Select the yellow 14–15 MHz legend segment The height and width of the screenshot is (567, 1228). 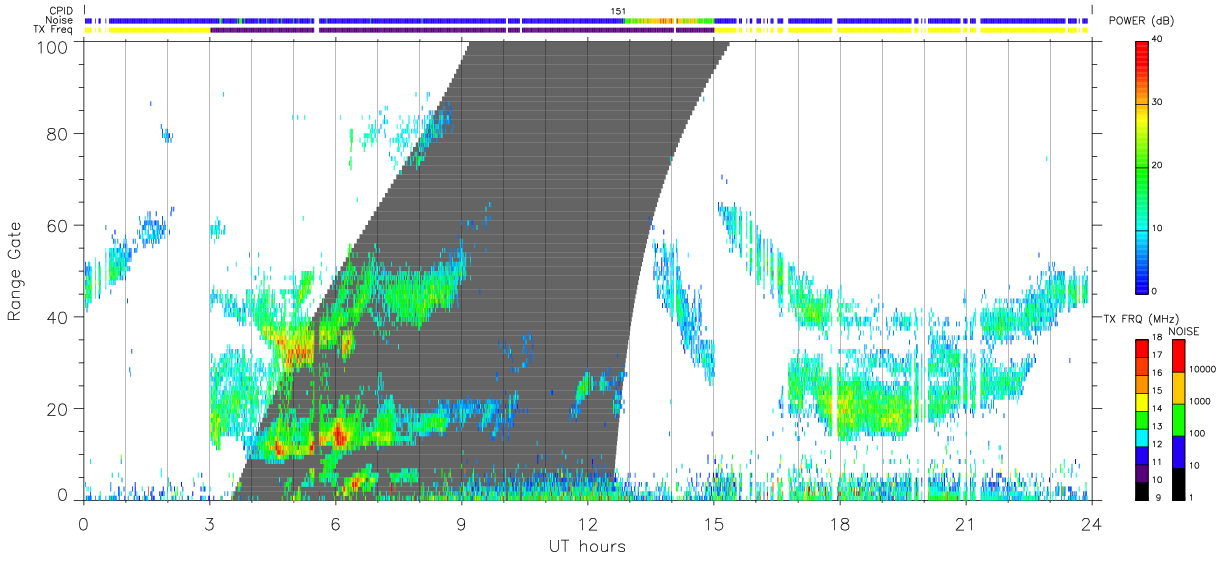point(1142,402)
